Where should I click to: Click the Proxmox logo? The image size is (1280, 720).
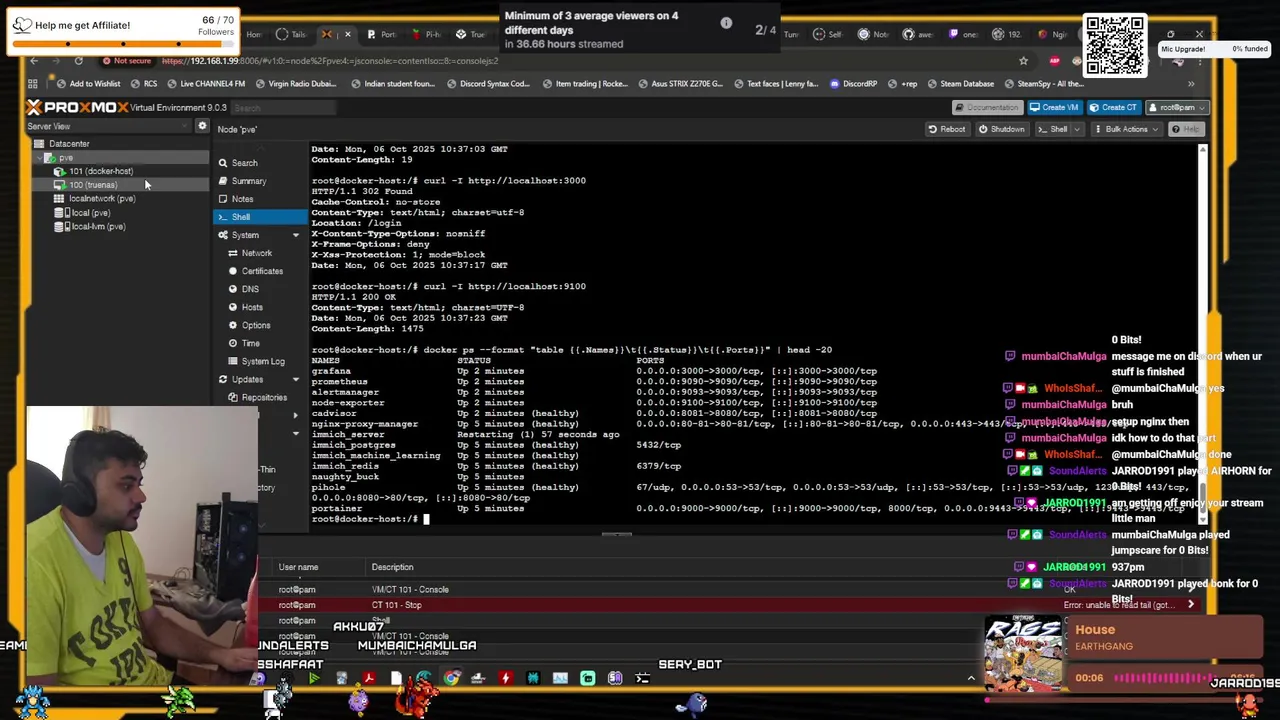pyautogui.click(x=78, y=107)
